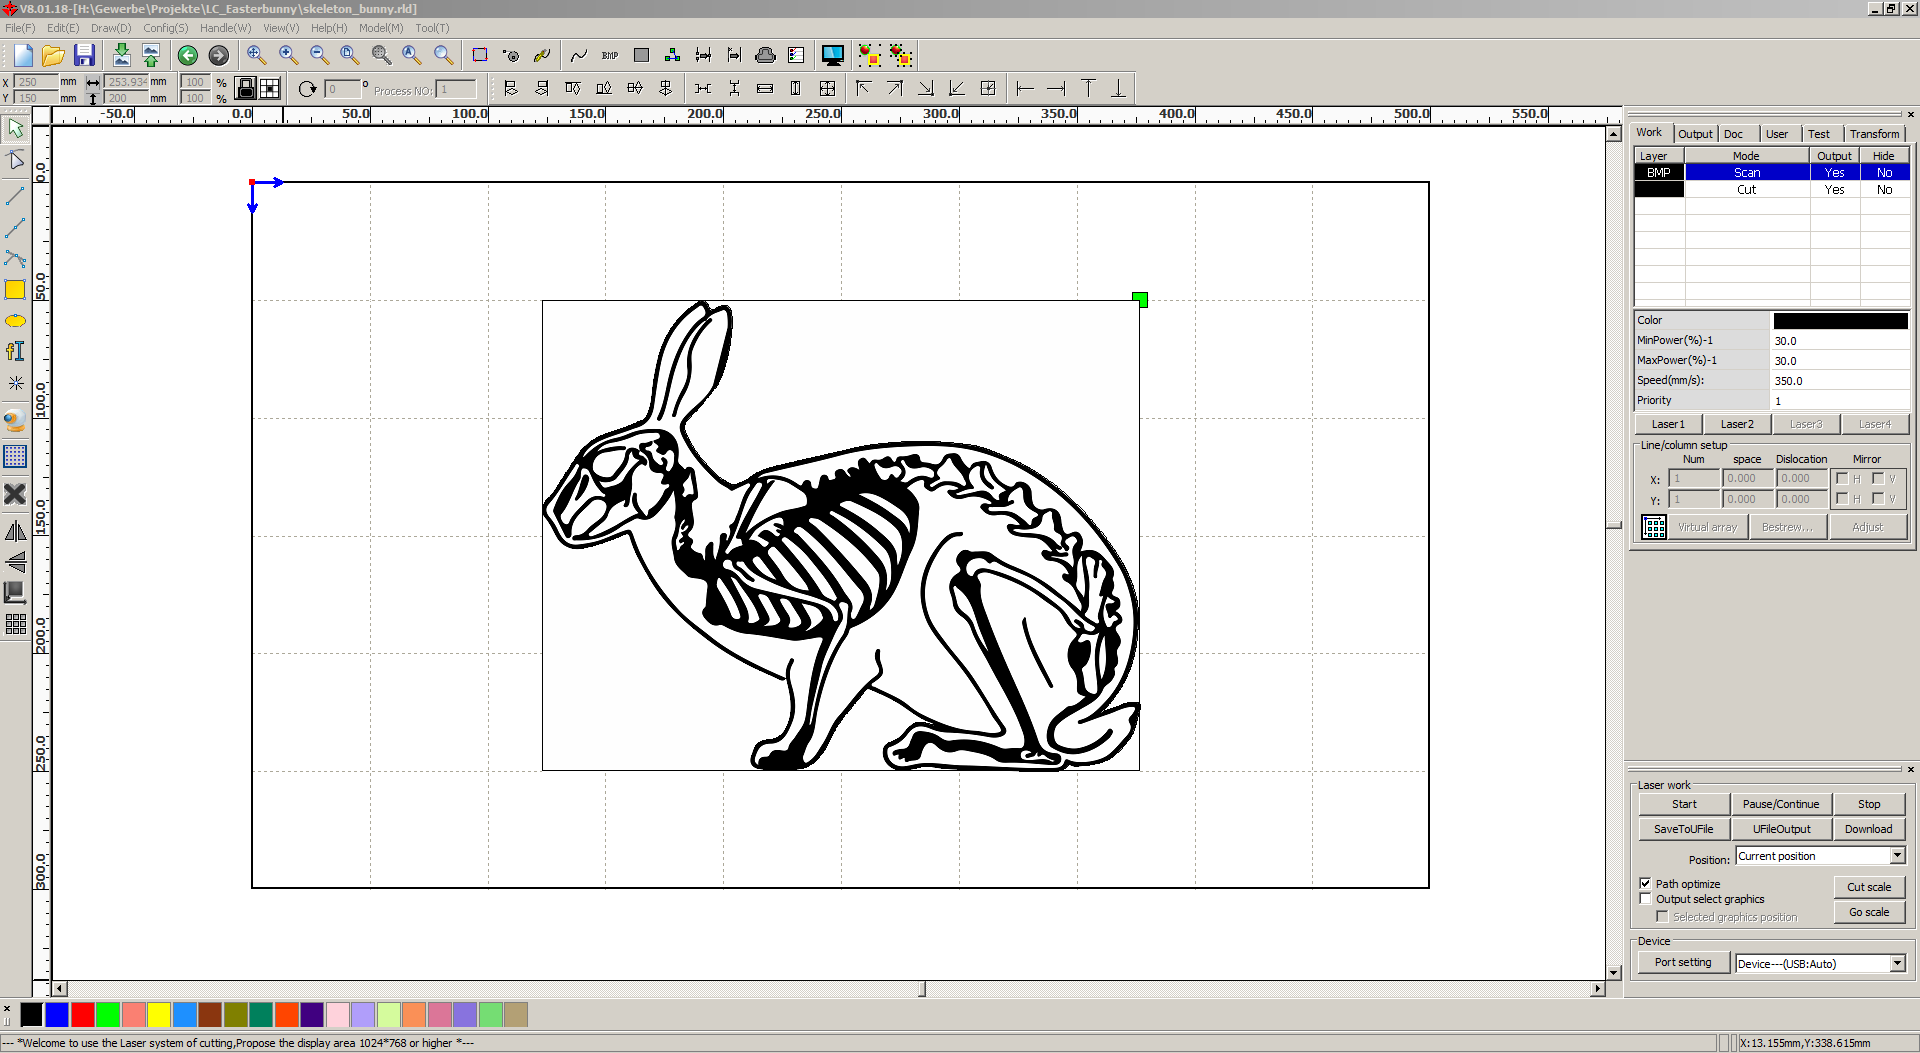Select the Laser2 button
The image size is (1920, 1053).
pos(1737,424)
